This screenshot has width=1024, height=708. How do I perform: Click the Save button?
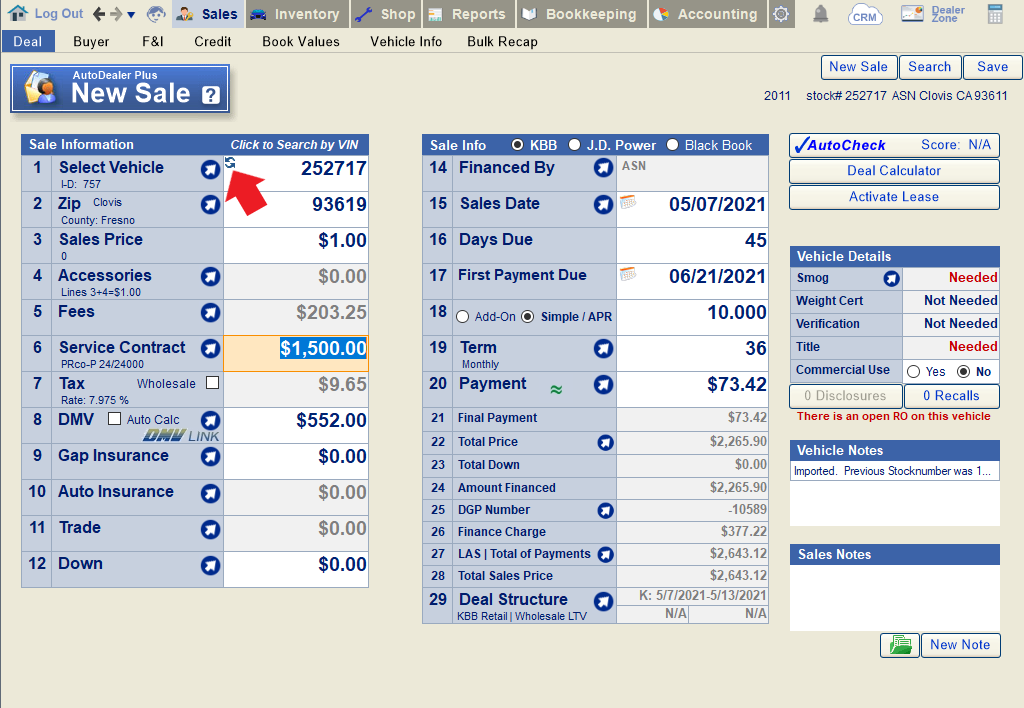(993, 67)
